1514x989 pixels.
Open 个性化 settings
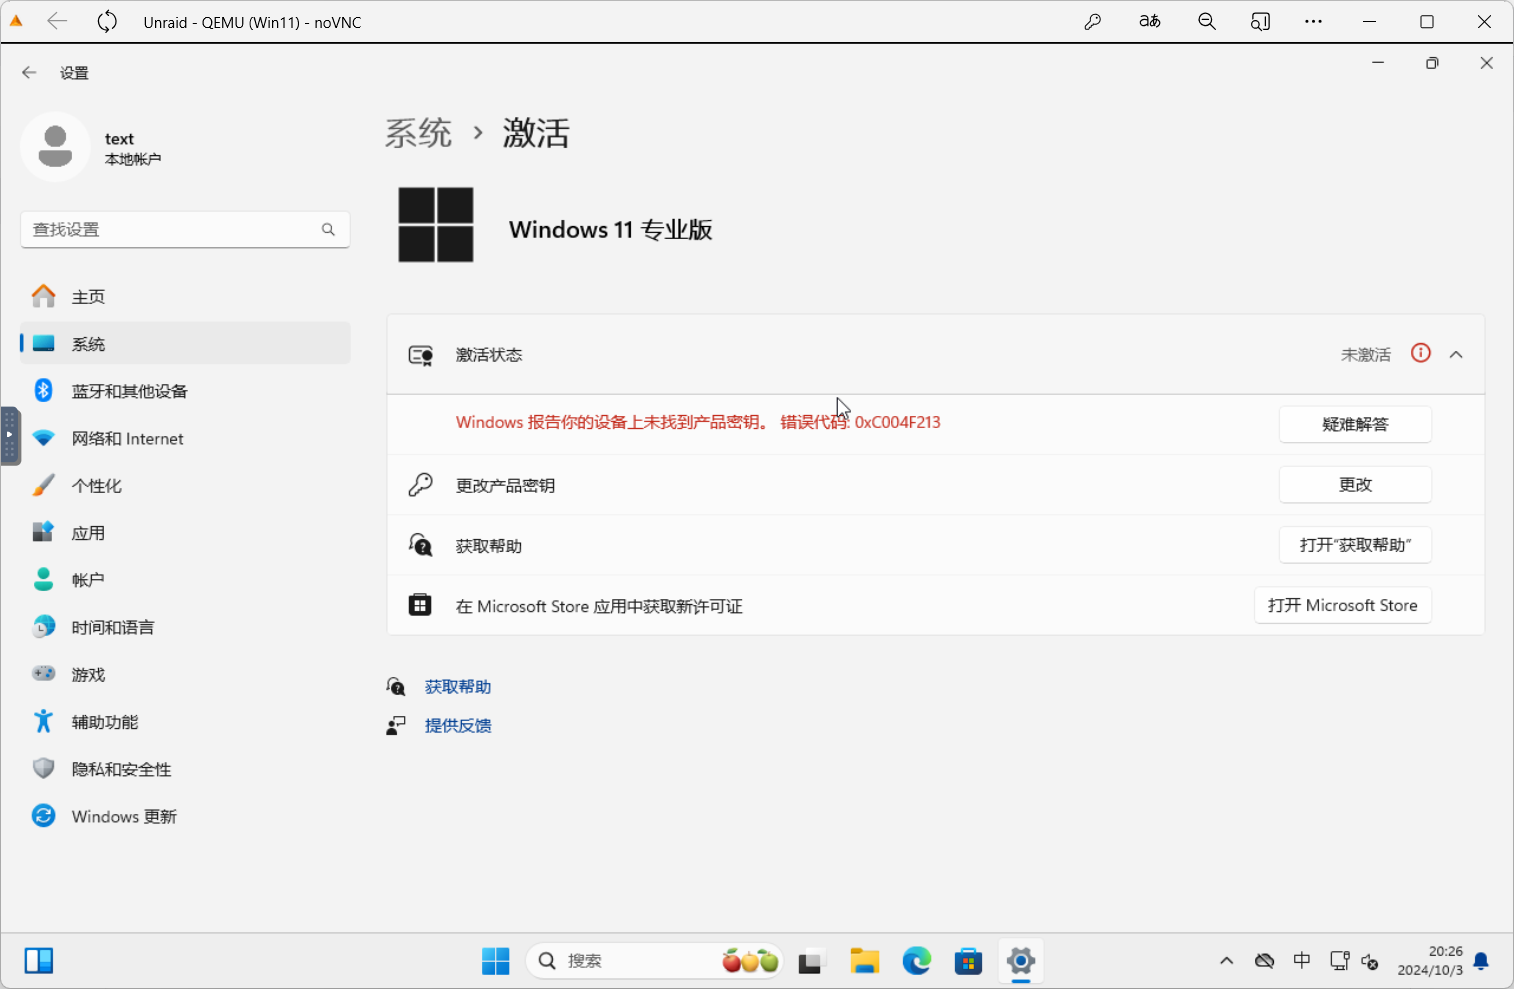(x=185, y=486)
